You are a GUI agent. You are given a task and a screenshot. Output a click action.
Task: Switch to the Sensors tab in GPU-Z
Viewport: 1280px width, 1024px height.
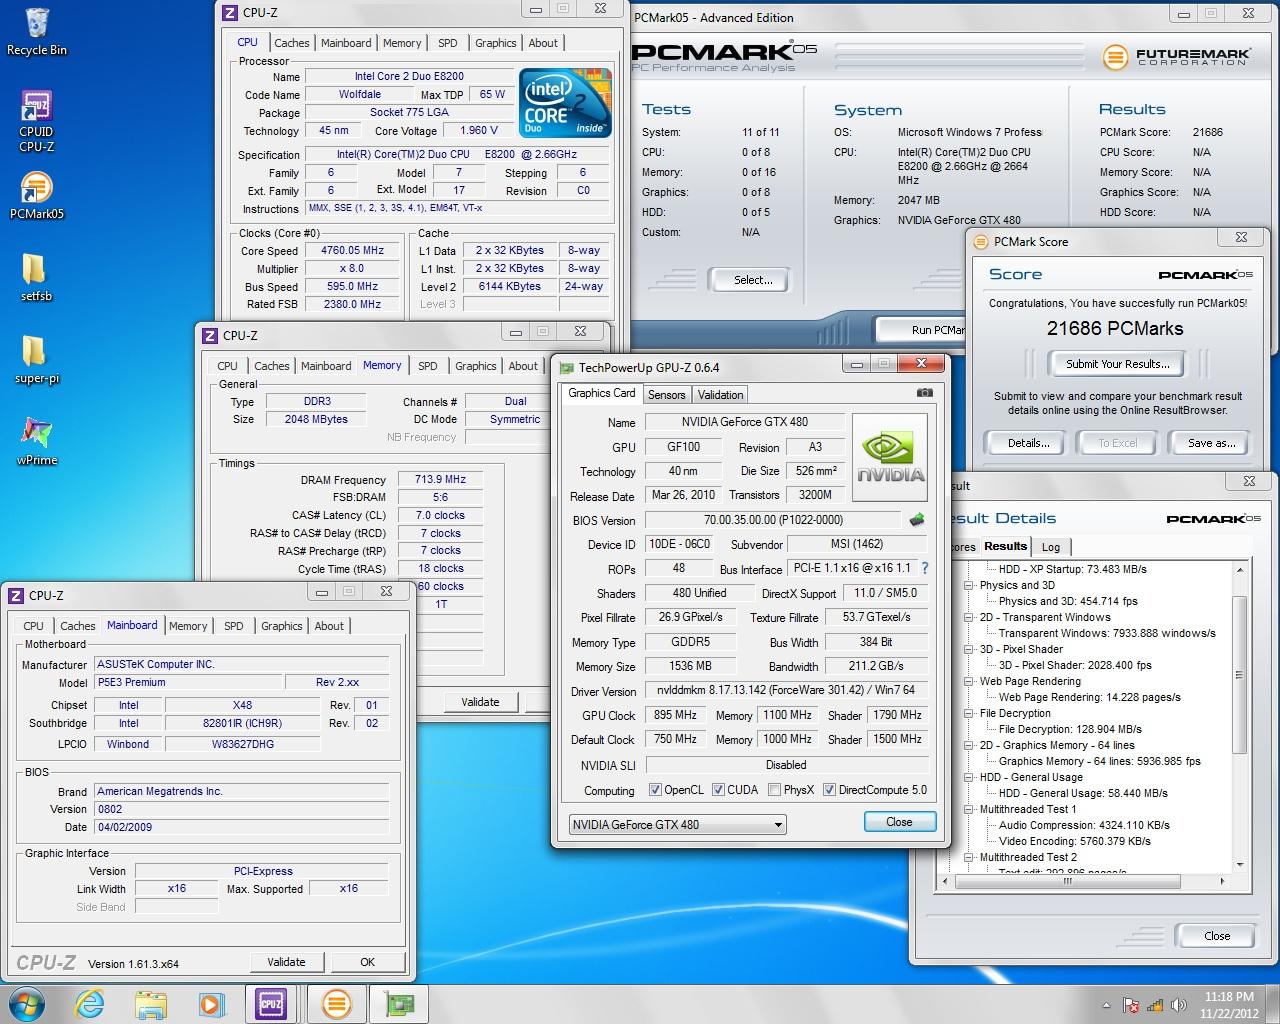point(666,395)
